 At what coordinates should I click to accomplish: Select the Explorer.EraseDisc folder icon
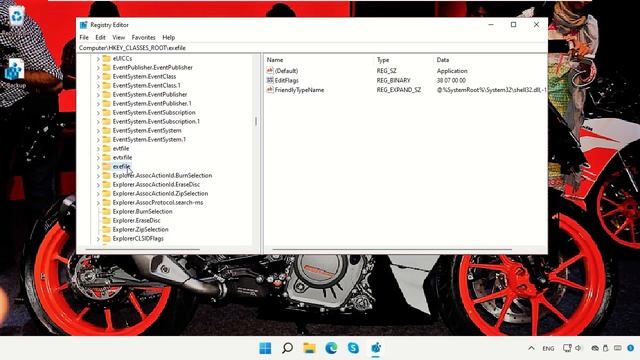click(107, 220)
